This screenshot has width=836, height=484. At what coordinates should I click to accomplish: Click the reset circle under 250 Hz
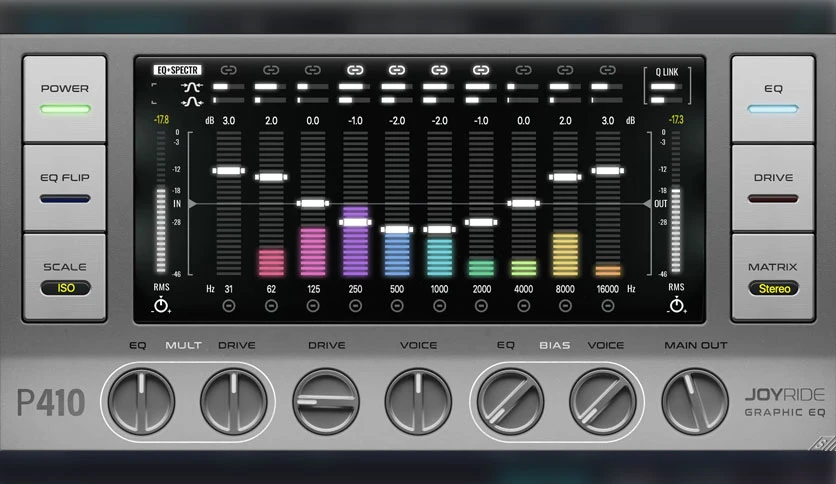[x=355, y=306]
